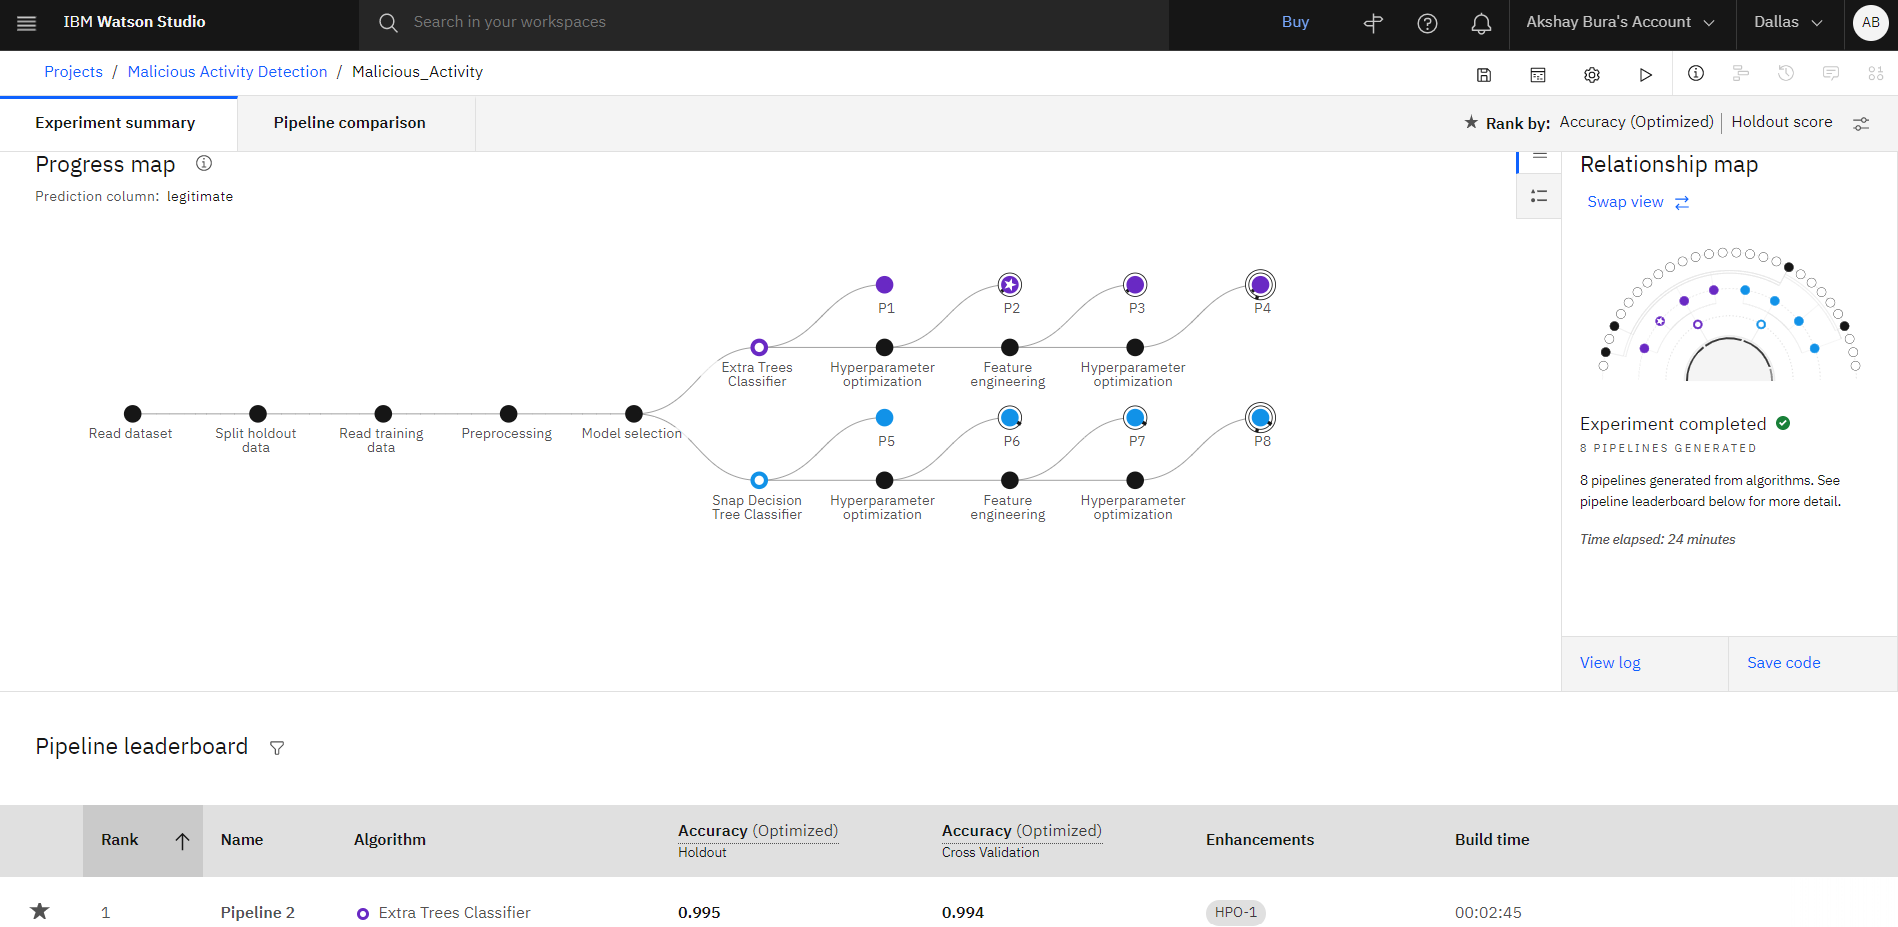Image resolution: width=1898 pixels, height=927 pixels.
Task: Open the hamburger navigation menu
Action: (26, 22)
